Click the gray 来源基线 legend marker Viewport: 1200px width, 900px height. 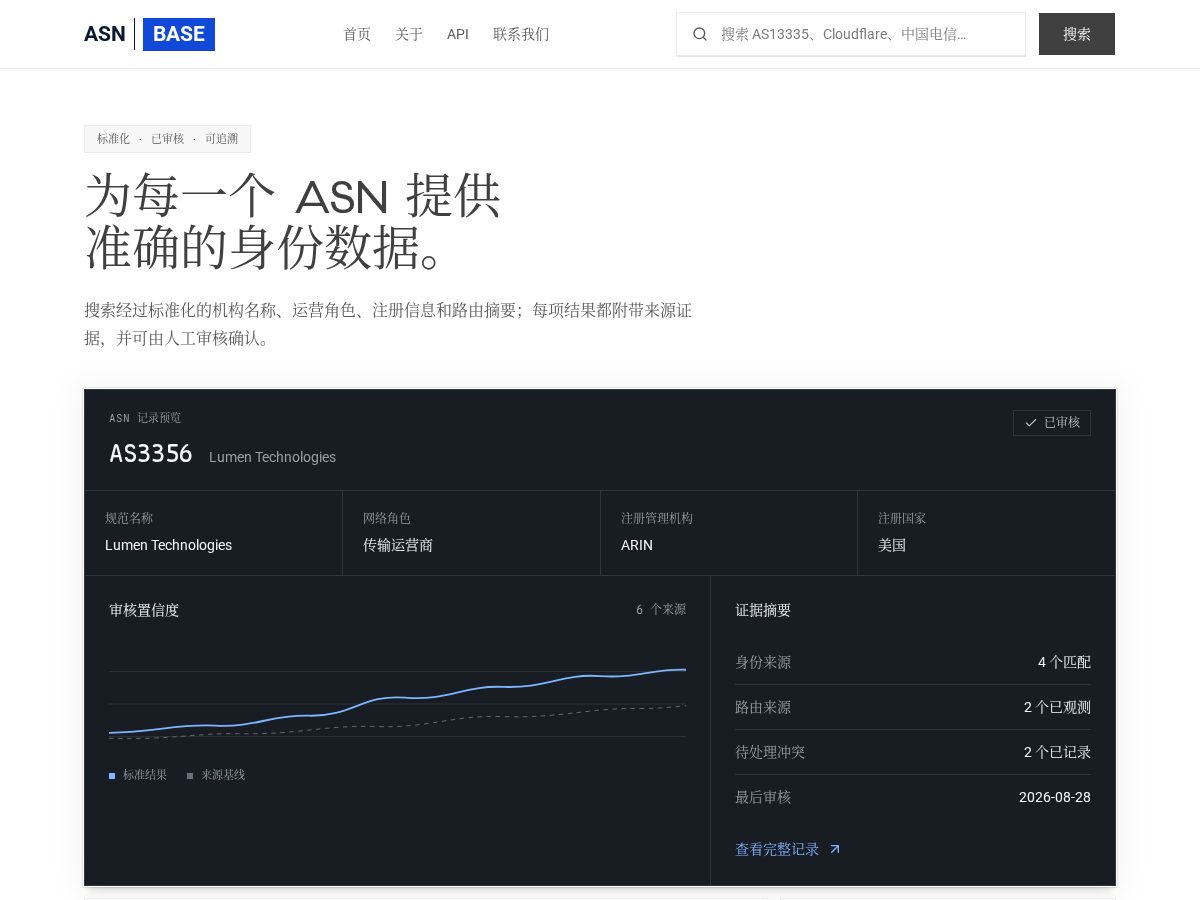[x=190, y=775]
